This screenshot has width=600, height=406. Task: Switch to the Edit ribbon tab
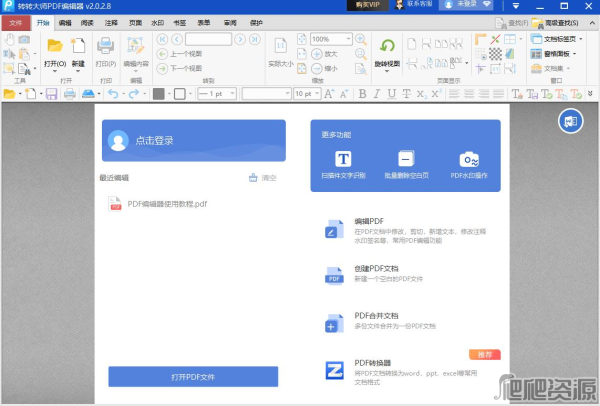coord(65,23)
